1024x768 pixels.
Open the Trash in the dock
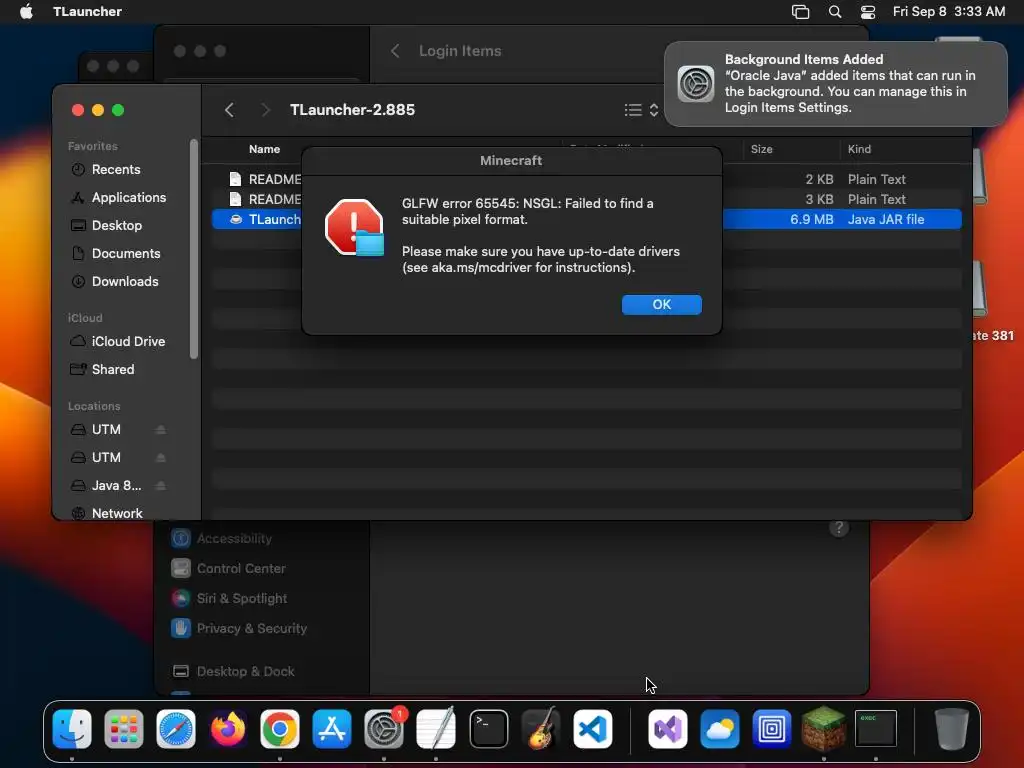pos(952,728)
